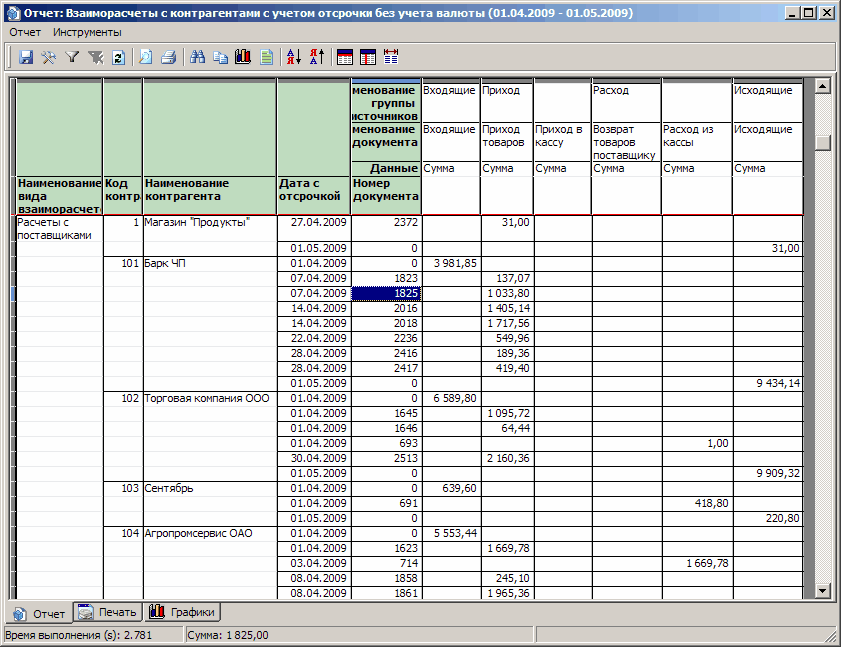Click the Время выполнения status bar field

point(94,635)
